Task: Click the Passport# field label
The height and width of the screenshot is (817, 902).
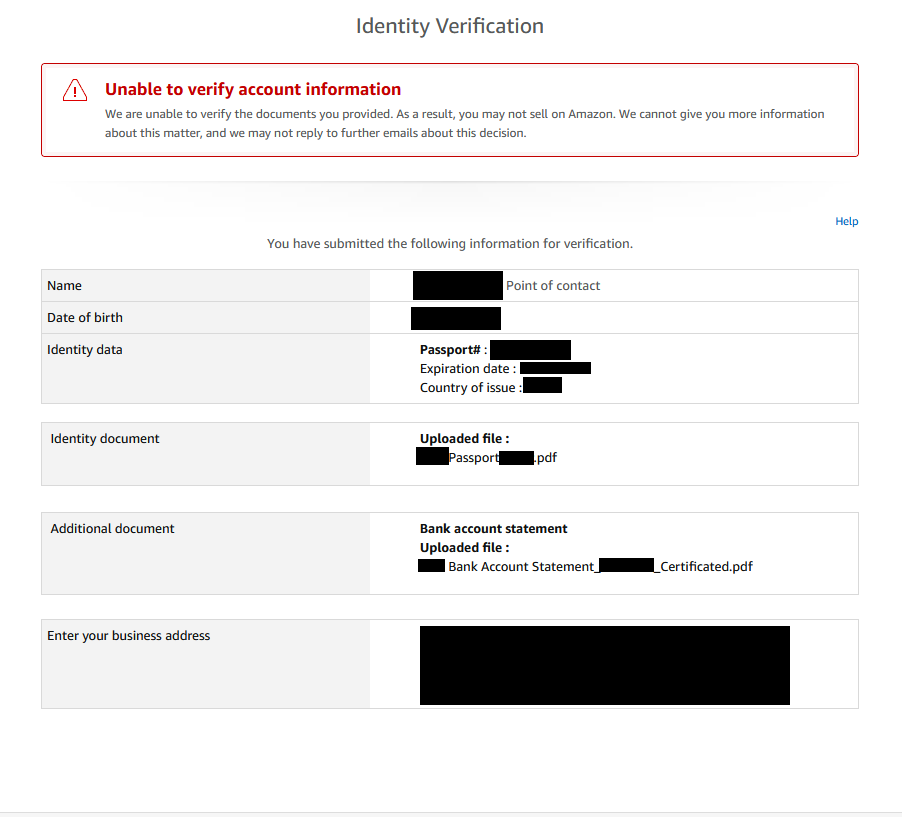Action: [x=453, y=350]
